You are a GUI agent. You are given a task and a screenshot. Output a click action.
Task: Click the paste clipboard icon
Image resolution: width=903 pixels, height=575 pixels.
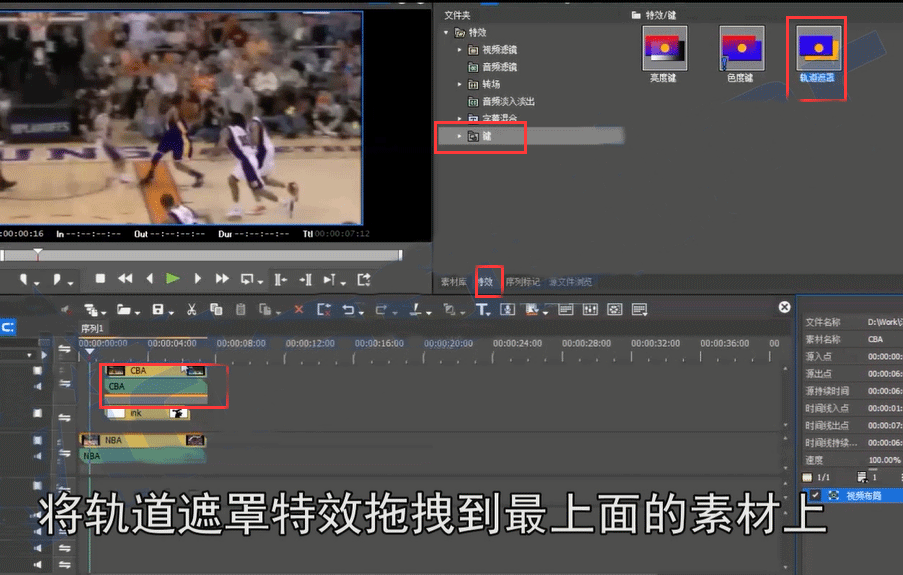pyautogui.click(x=241, y=310)
